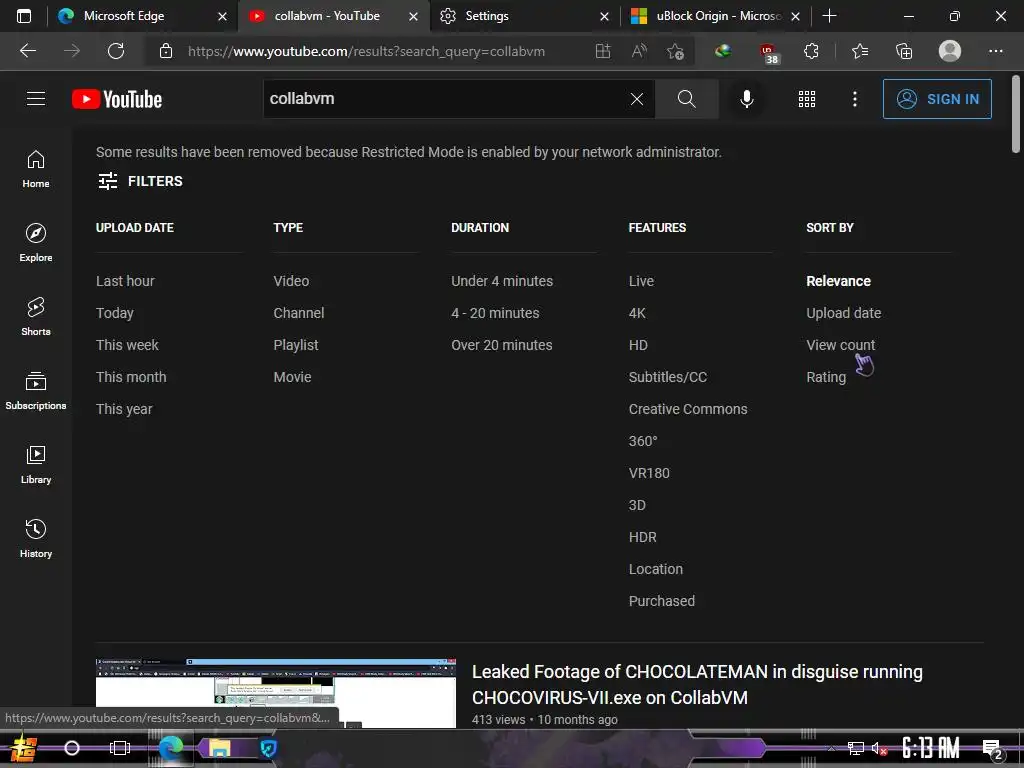Open Library in the sidebar
The height and width of the screenshot is (768, 1024).
[x=36, y=464]
